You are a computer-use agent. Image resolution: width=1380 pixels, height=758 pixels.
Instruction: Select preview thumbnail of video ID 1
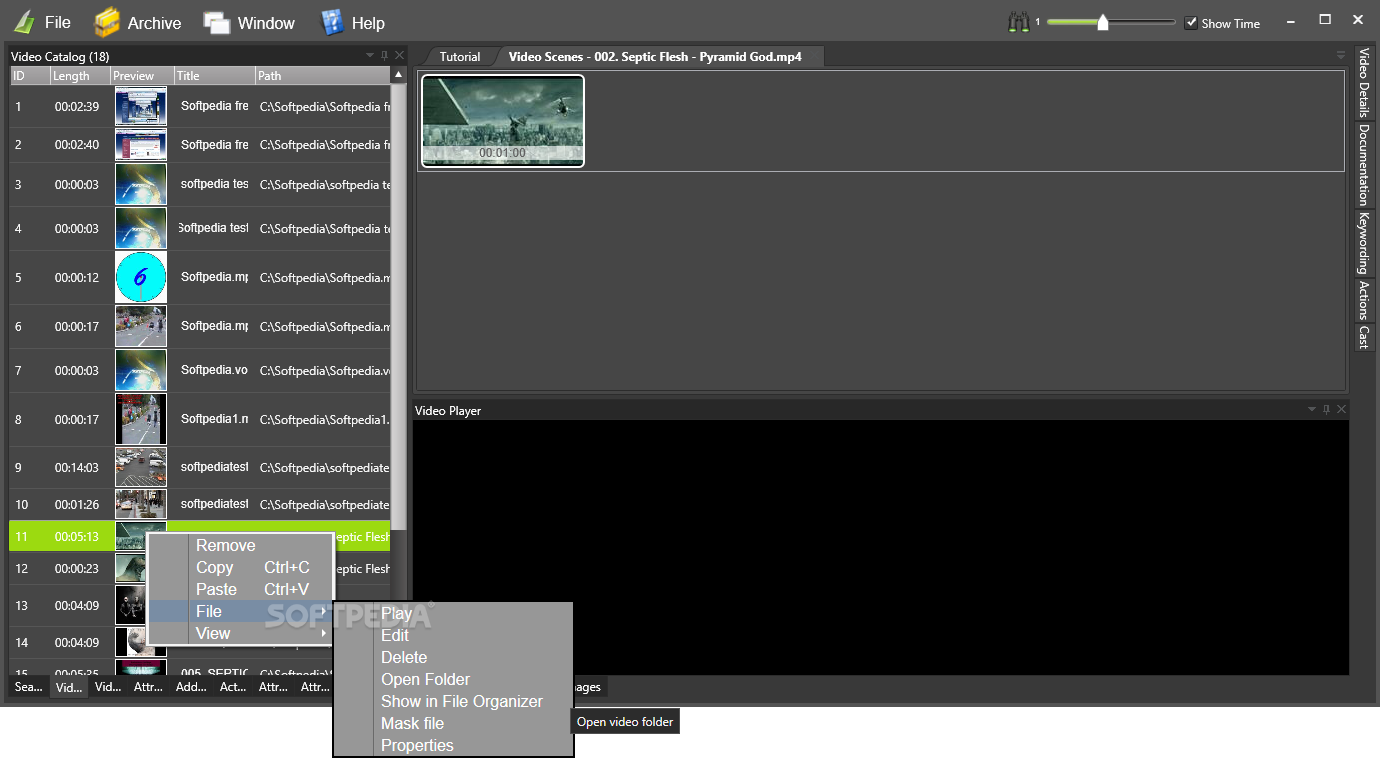coord(141,106)
